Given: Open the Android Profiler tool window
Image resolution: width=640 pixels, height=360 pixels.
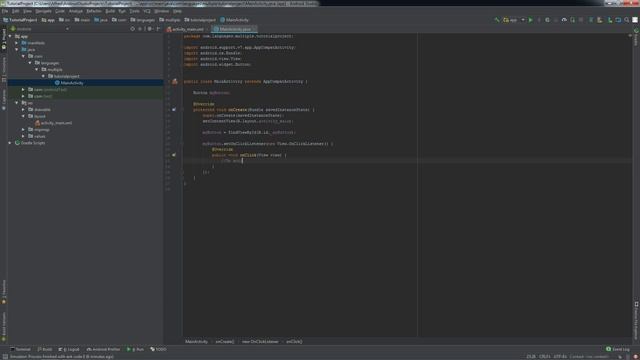Looking at the screenshot, I should tap(104, 349).
